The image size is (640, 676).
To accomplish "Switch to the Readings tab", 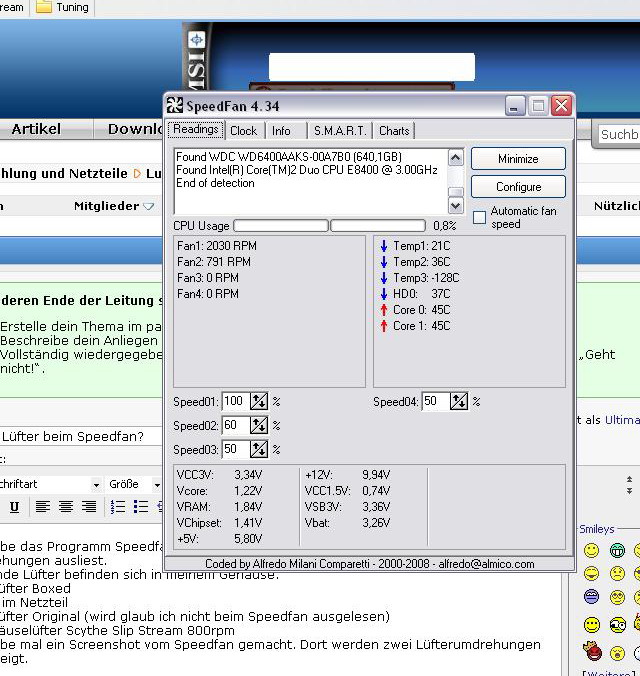I will (196, 130).
